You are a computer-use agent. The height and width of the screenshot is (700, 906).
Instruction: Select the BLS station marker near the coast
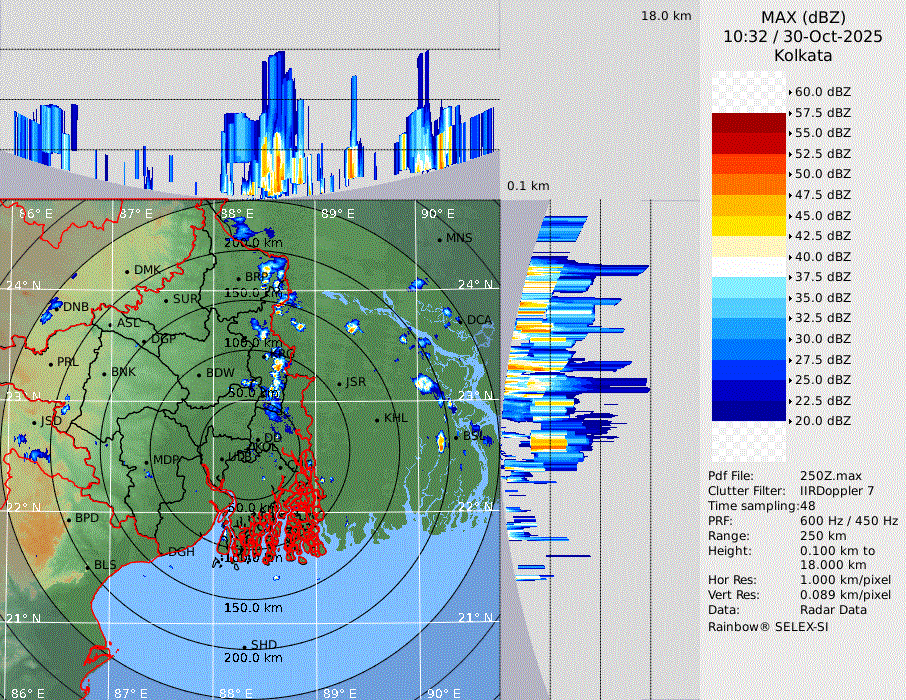pos(88,566)
